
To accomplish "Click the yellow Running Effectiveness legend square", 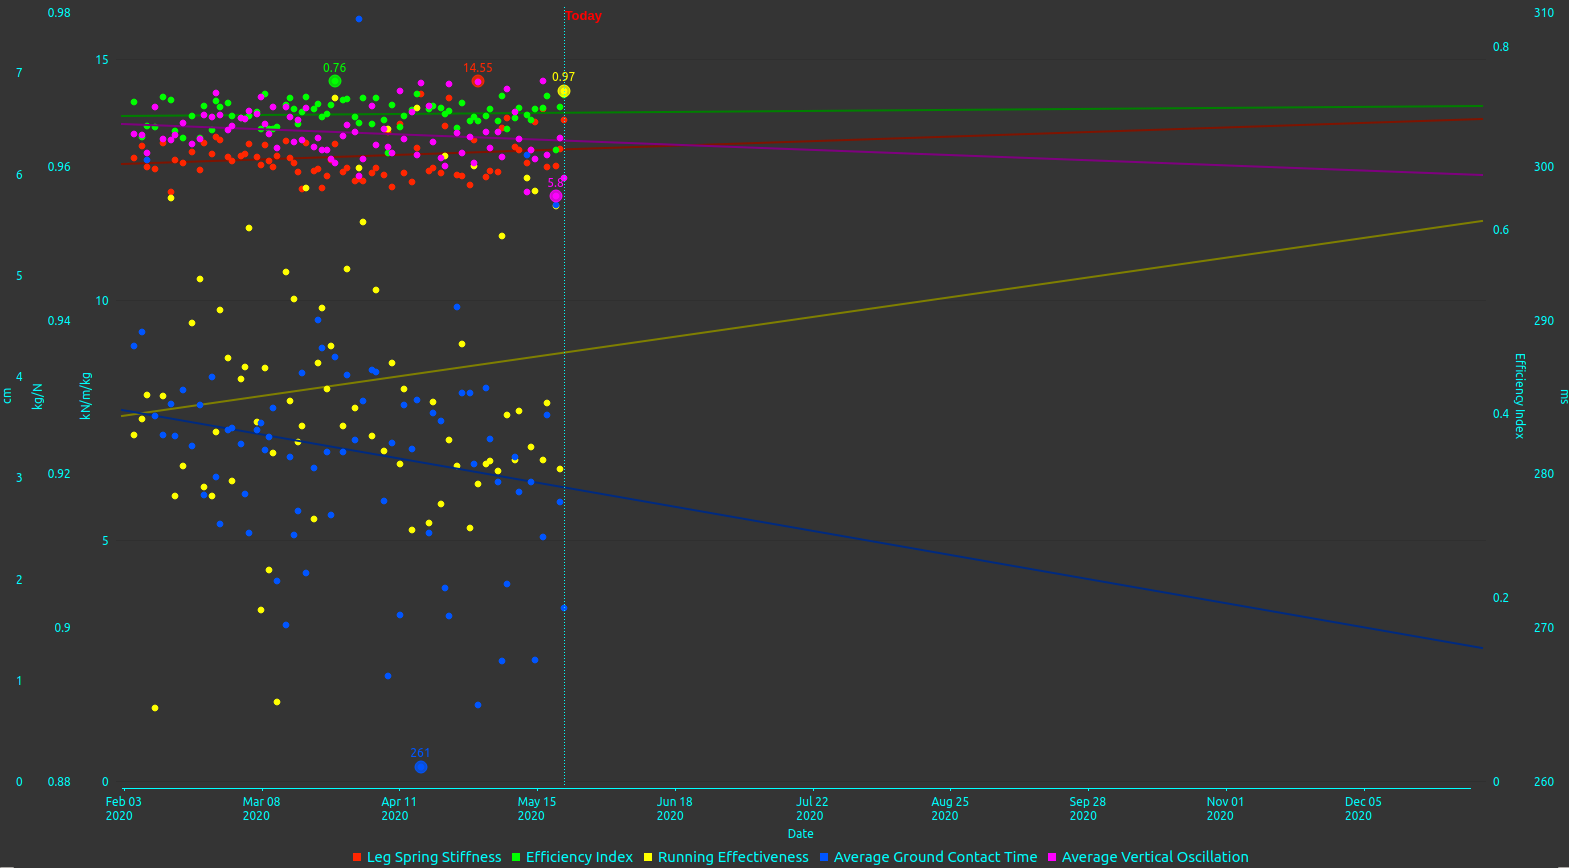I will 648,858.
